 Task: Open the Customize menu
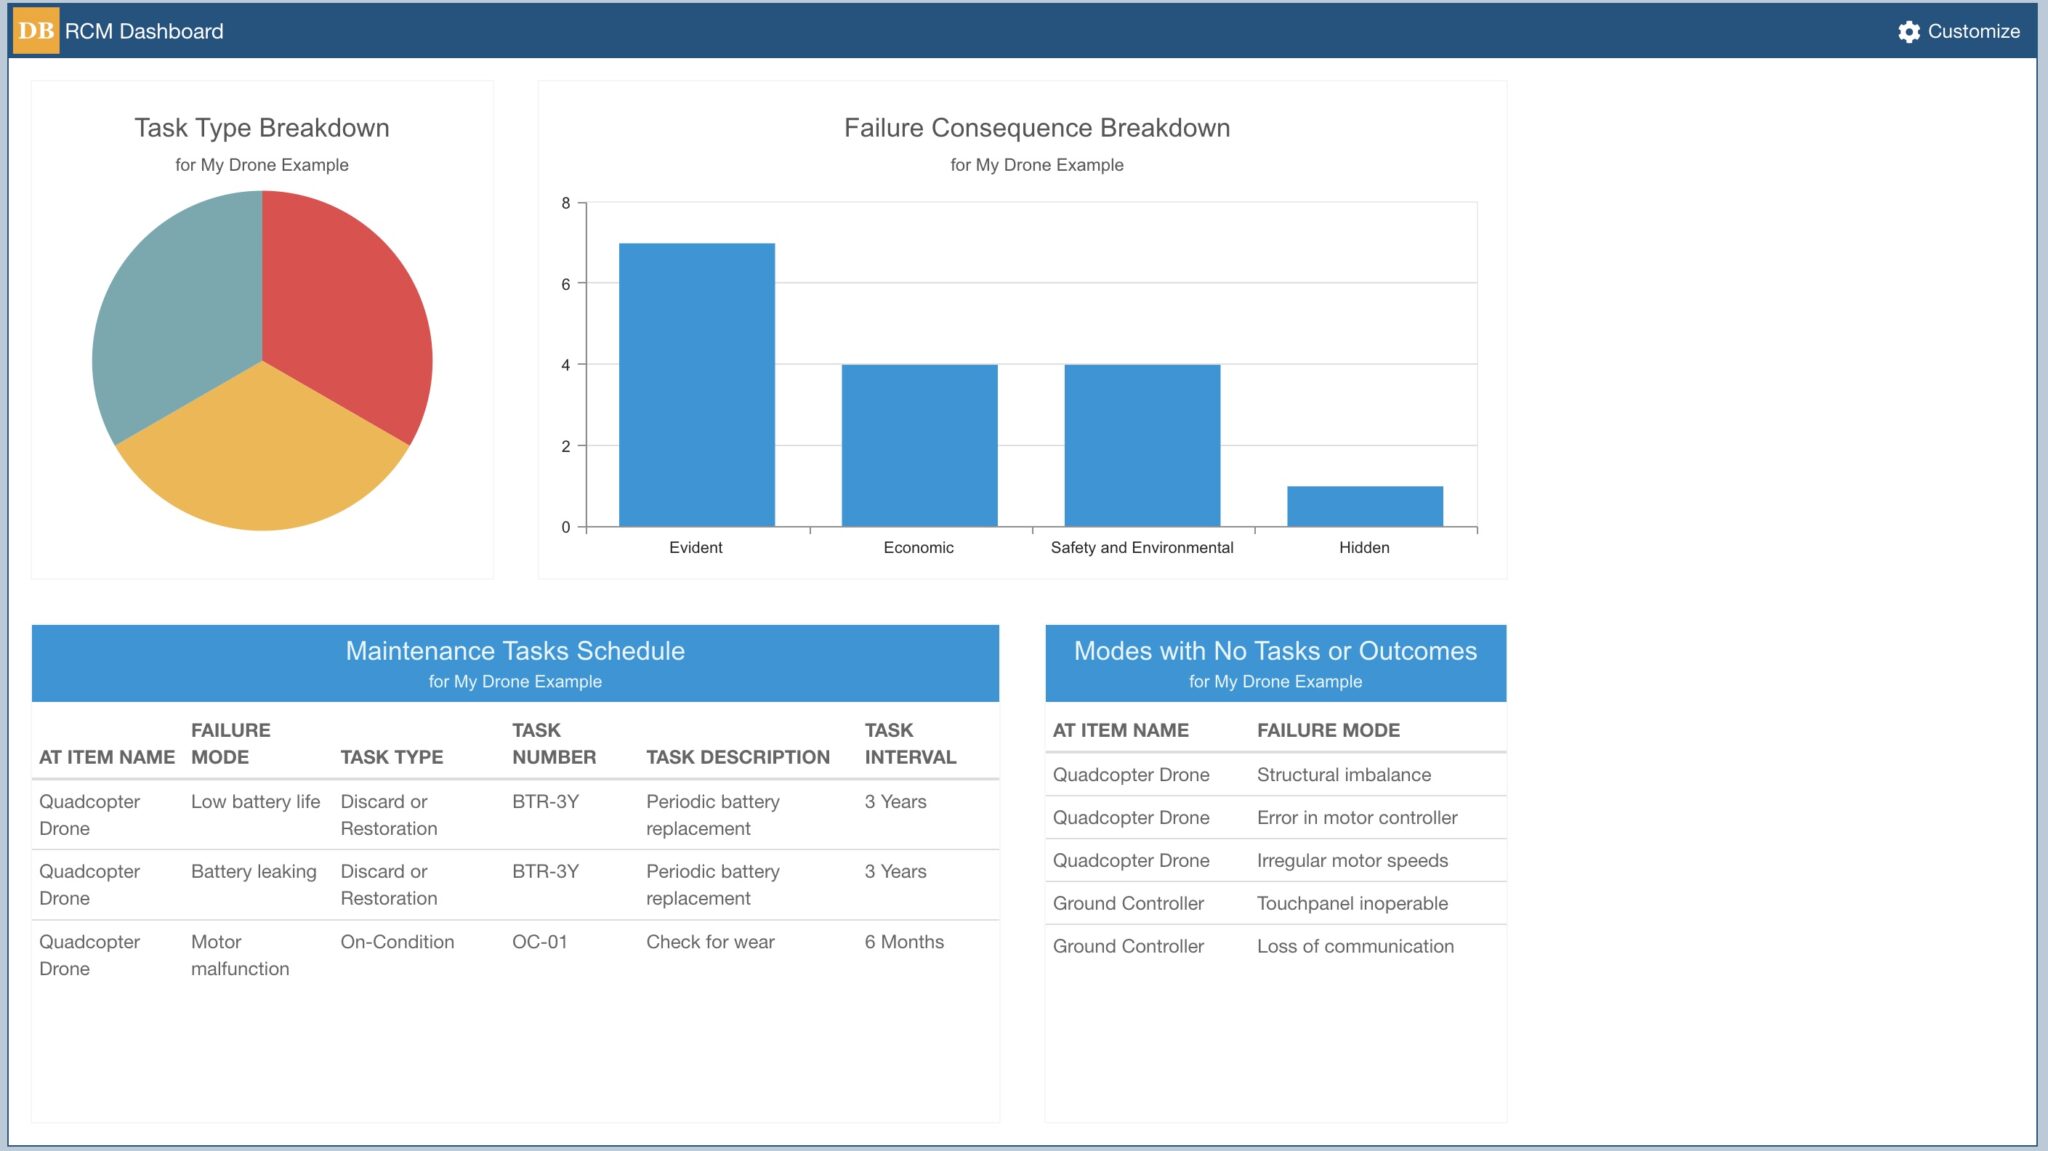tap(1975, 31)
